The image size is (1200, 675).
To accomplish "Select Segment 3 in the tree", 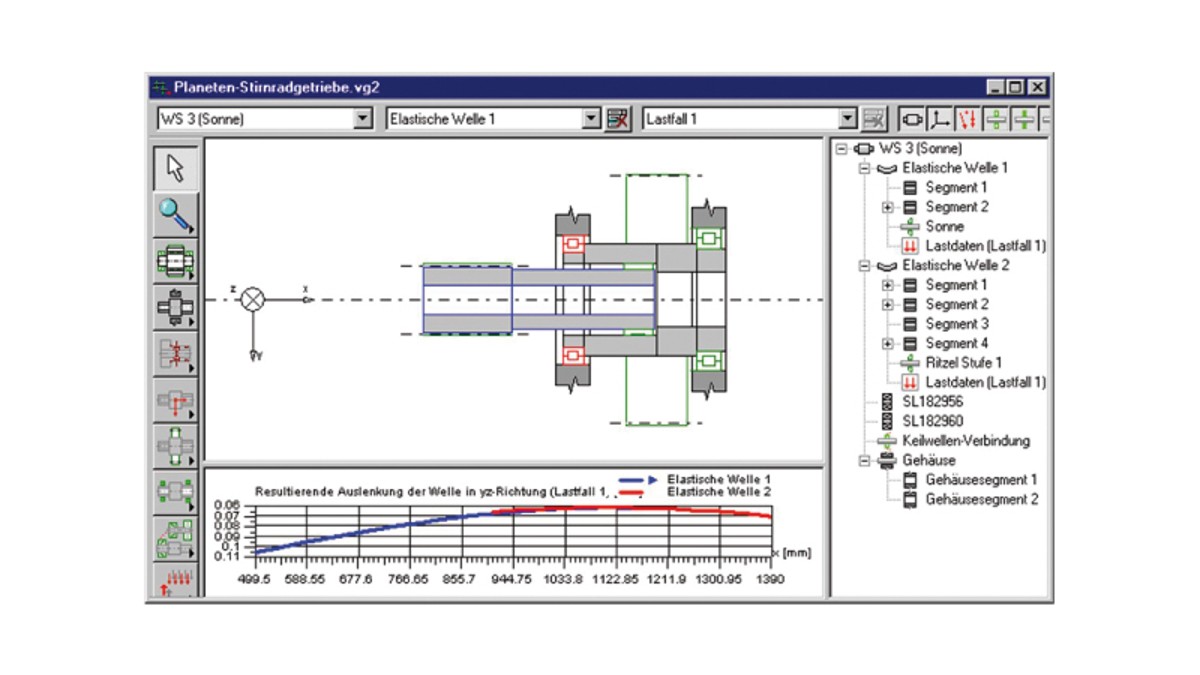I will (957, 324).
